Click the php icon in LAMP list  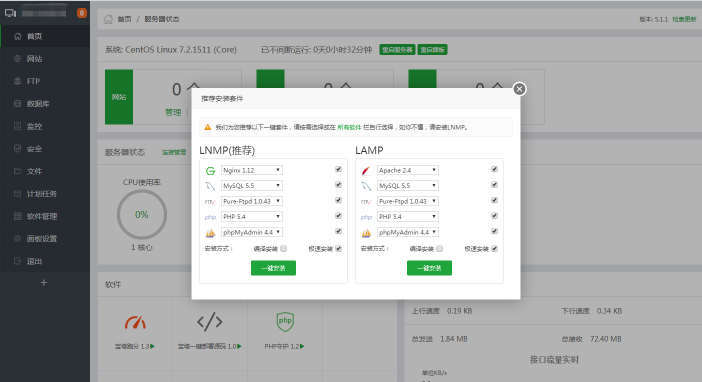(366, 217)
